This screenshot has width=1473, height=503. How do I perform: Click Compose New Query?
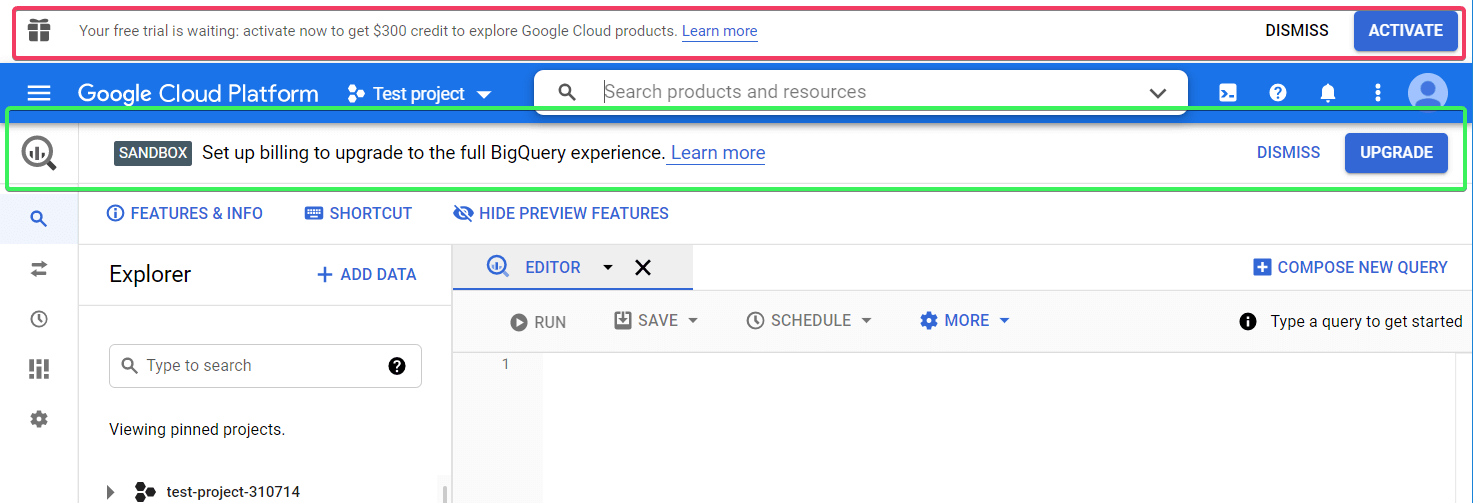[1350, 267]
